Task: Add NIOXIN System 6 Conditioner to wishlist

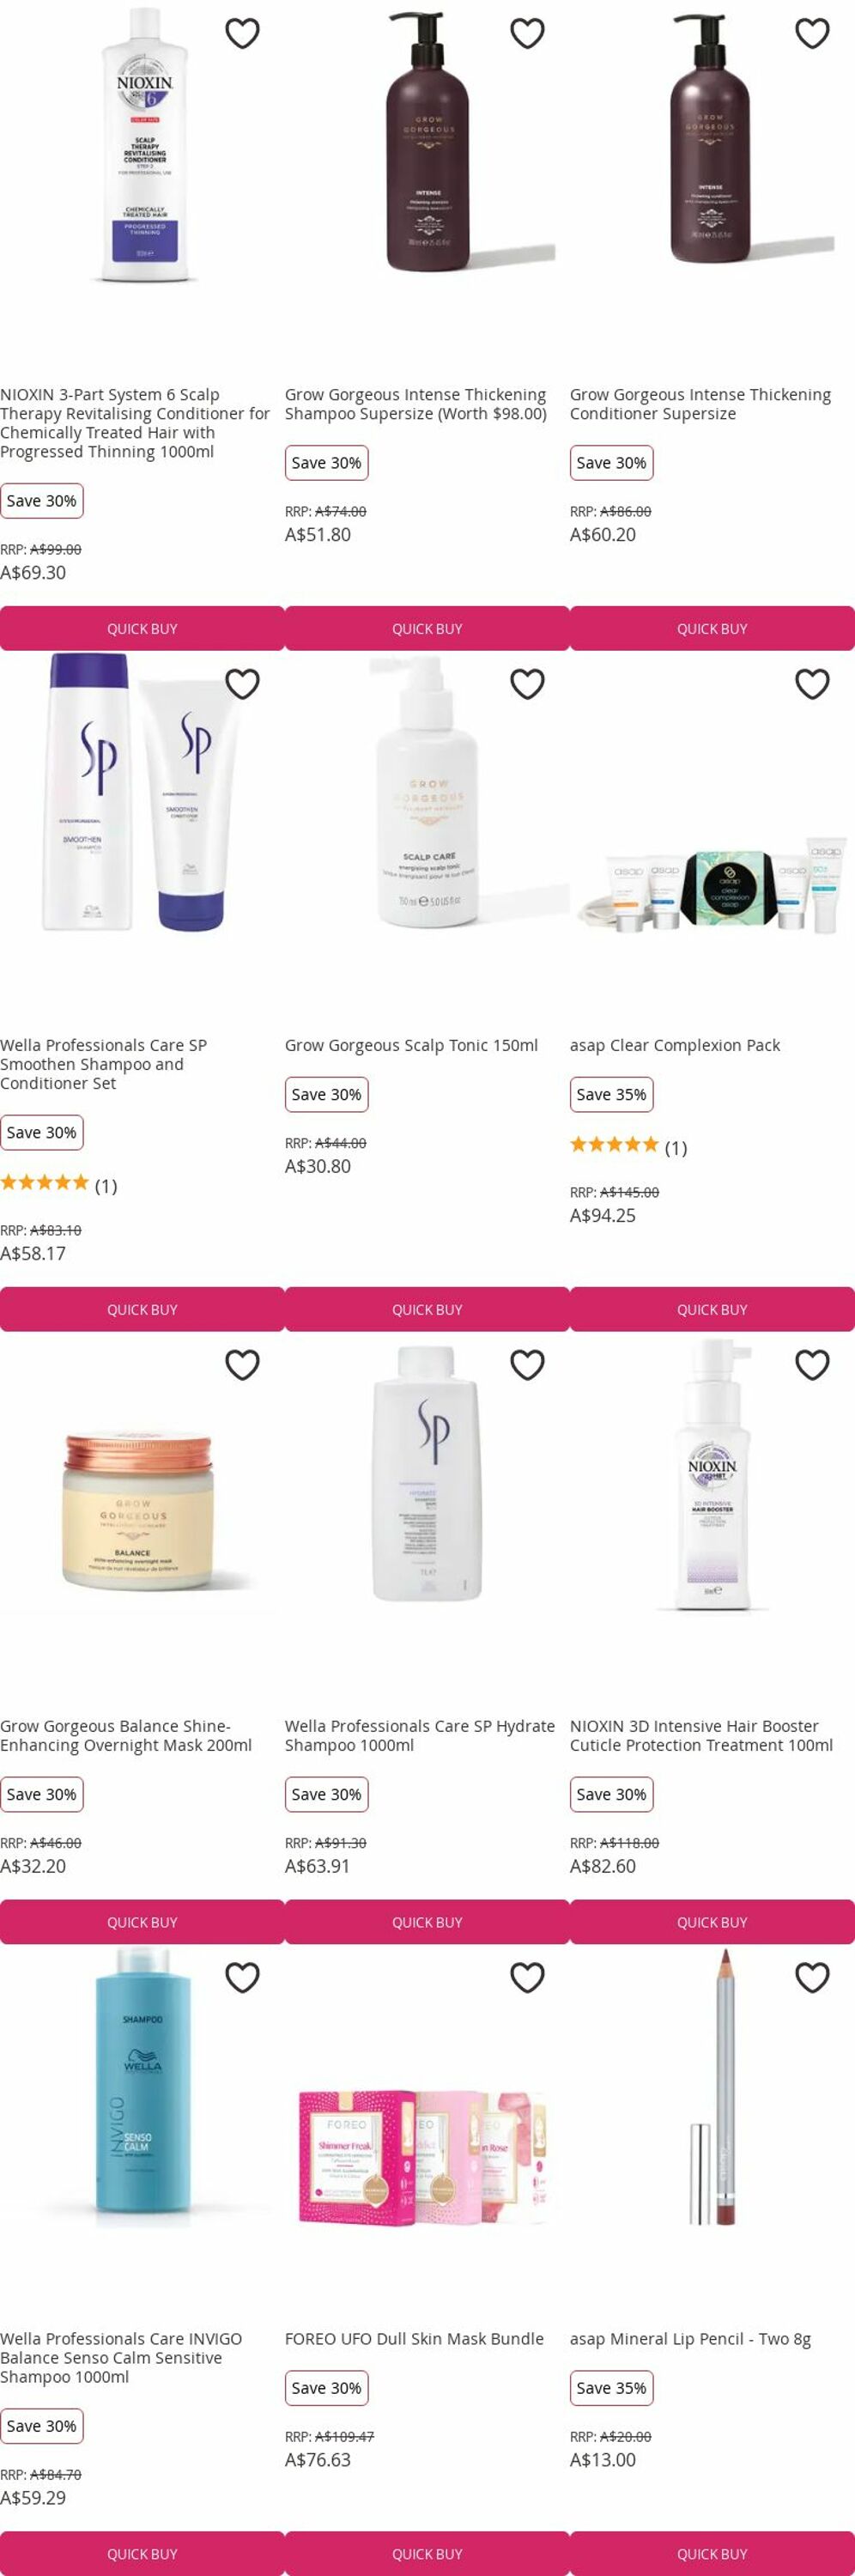Action: pyautogui.click(x=242, y=33)
